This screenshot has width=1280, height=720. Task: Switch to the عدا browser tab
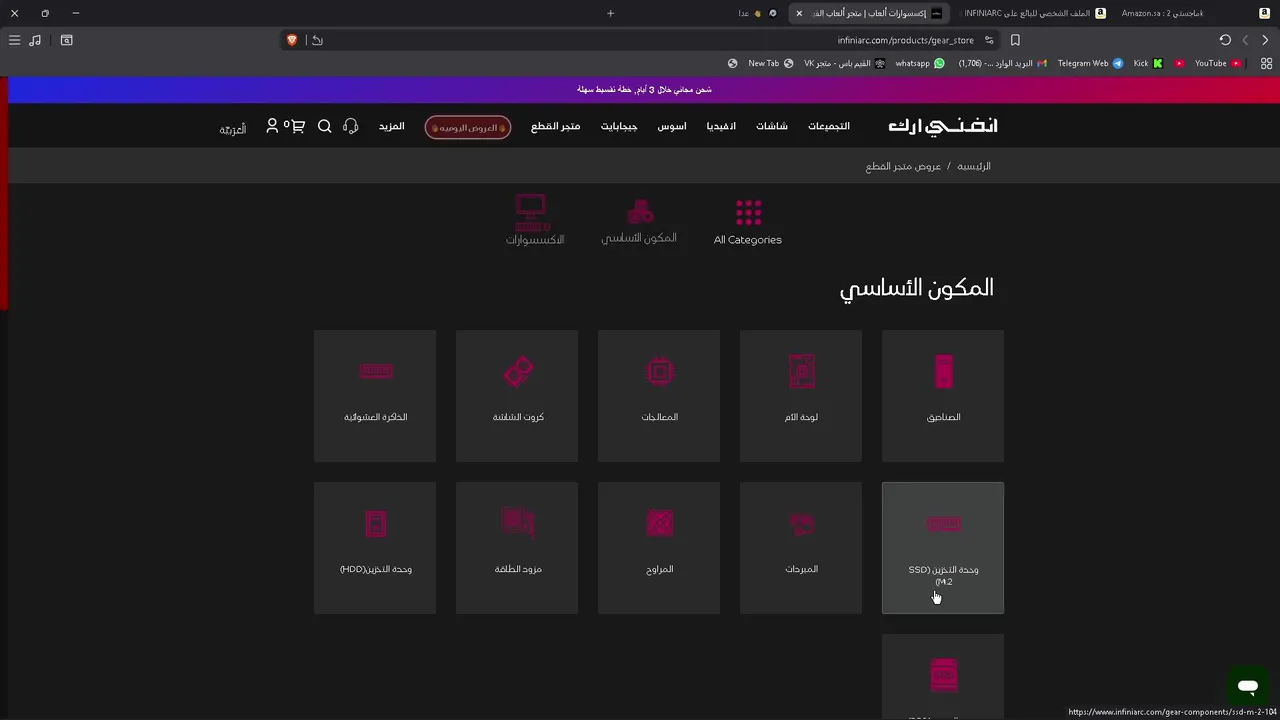[x=757, y=13]
